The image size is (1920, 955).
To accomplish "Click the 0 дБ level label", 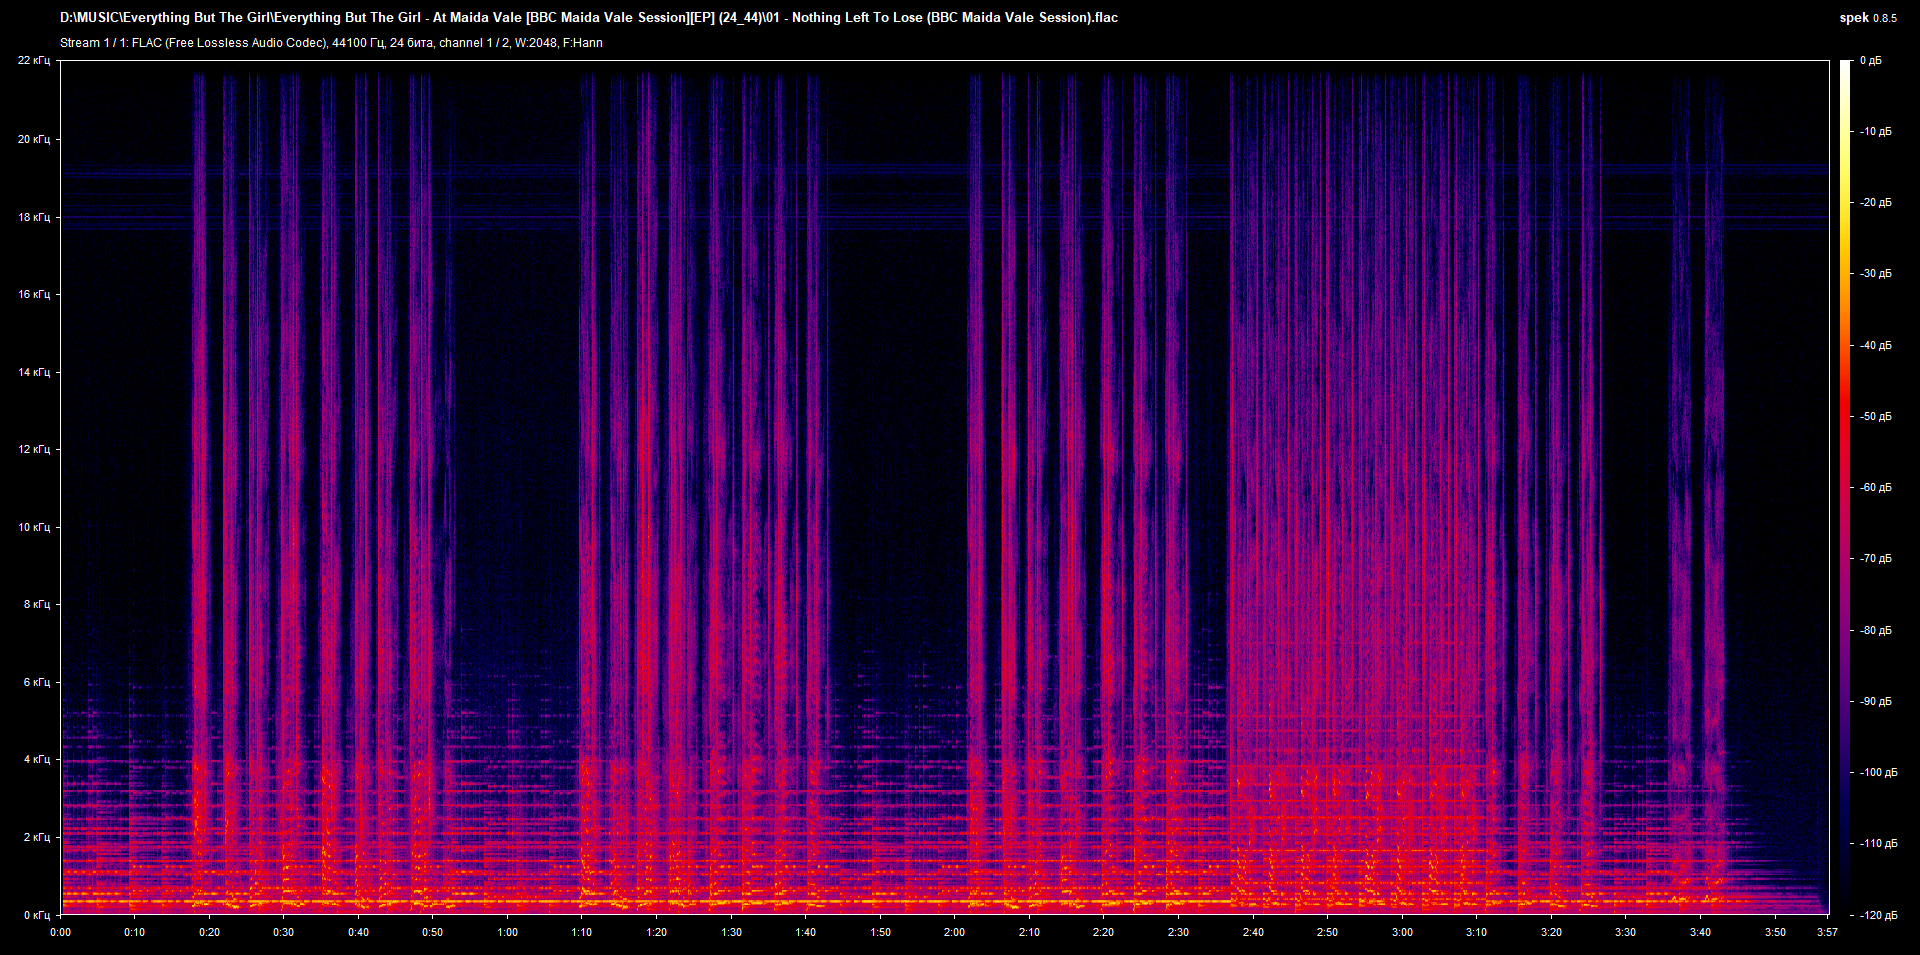I will (1870, 61).
